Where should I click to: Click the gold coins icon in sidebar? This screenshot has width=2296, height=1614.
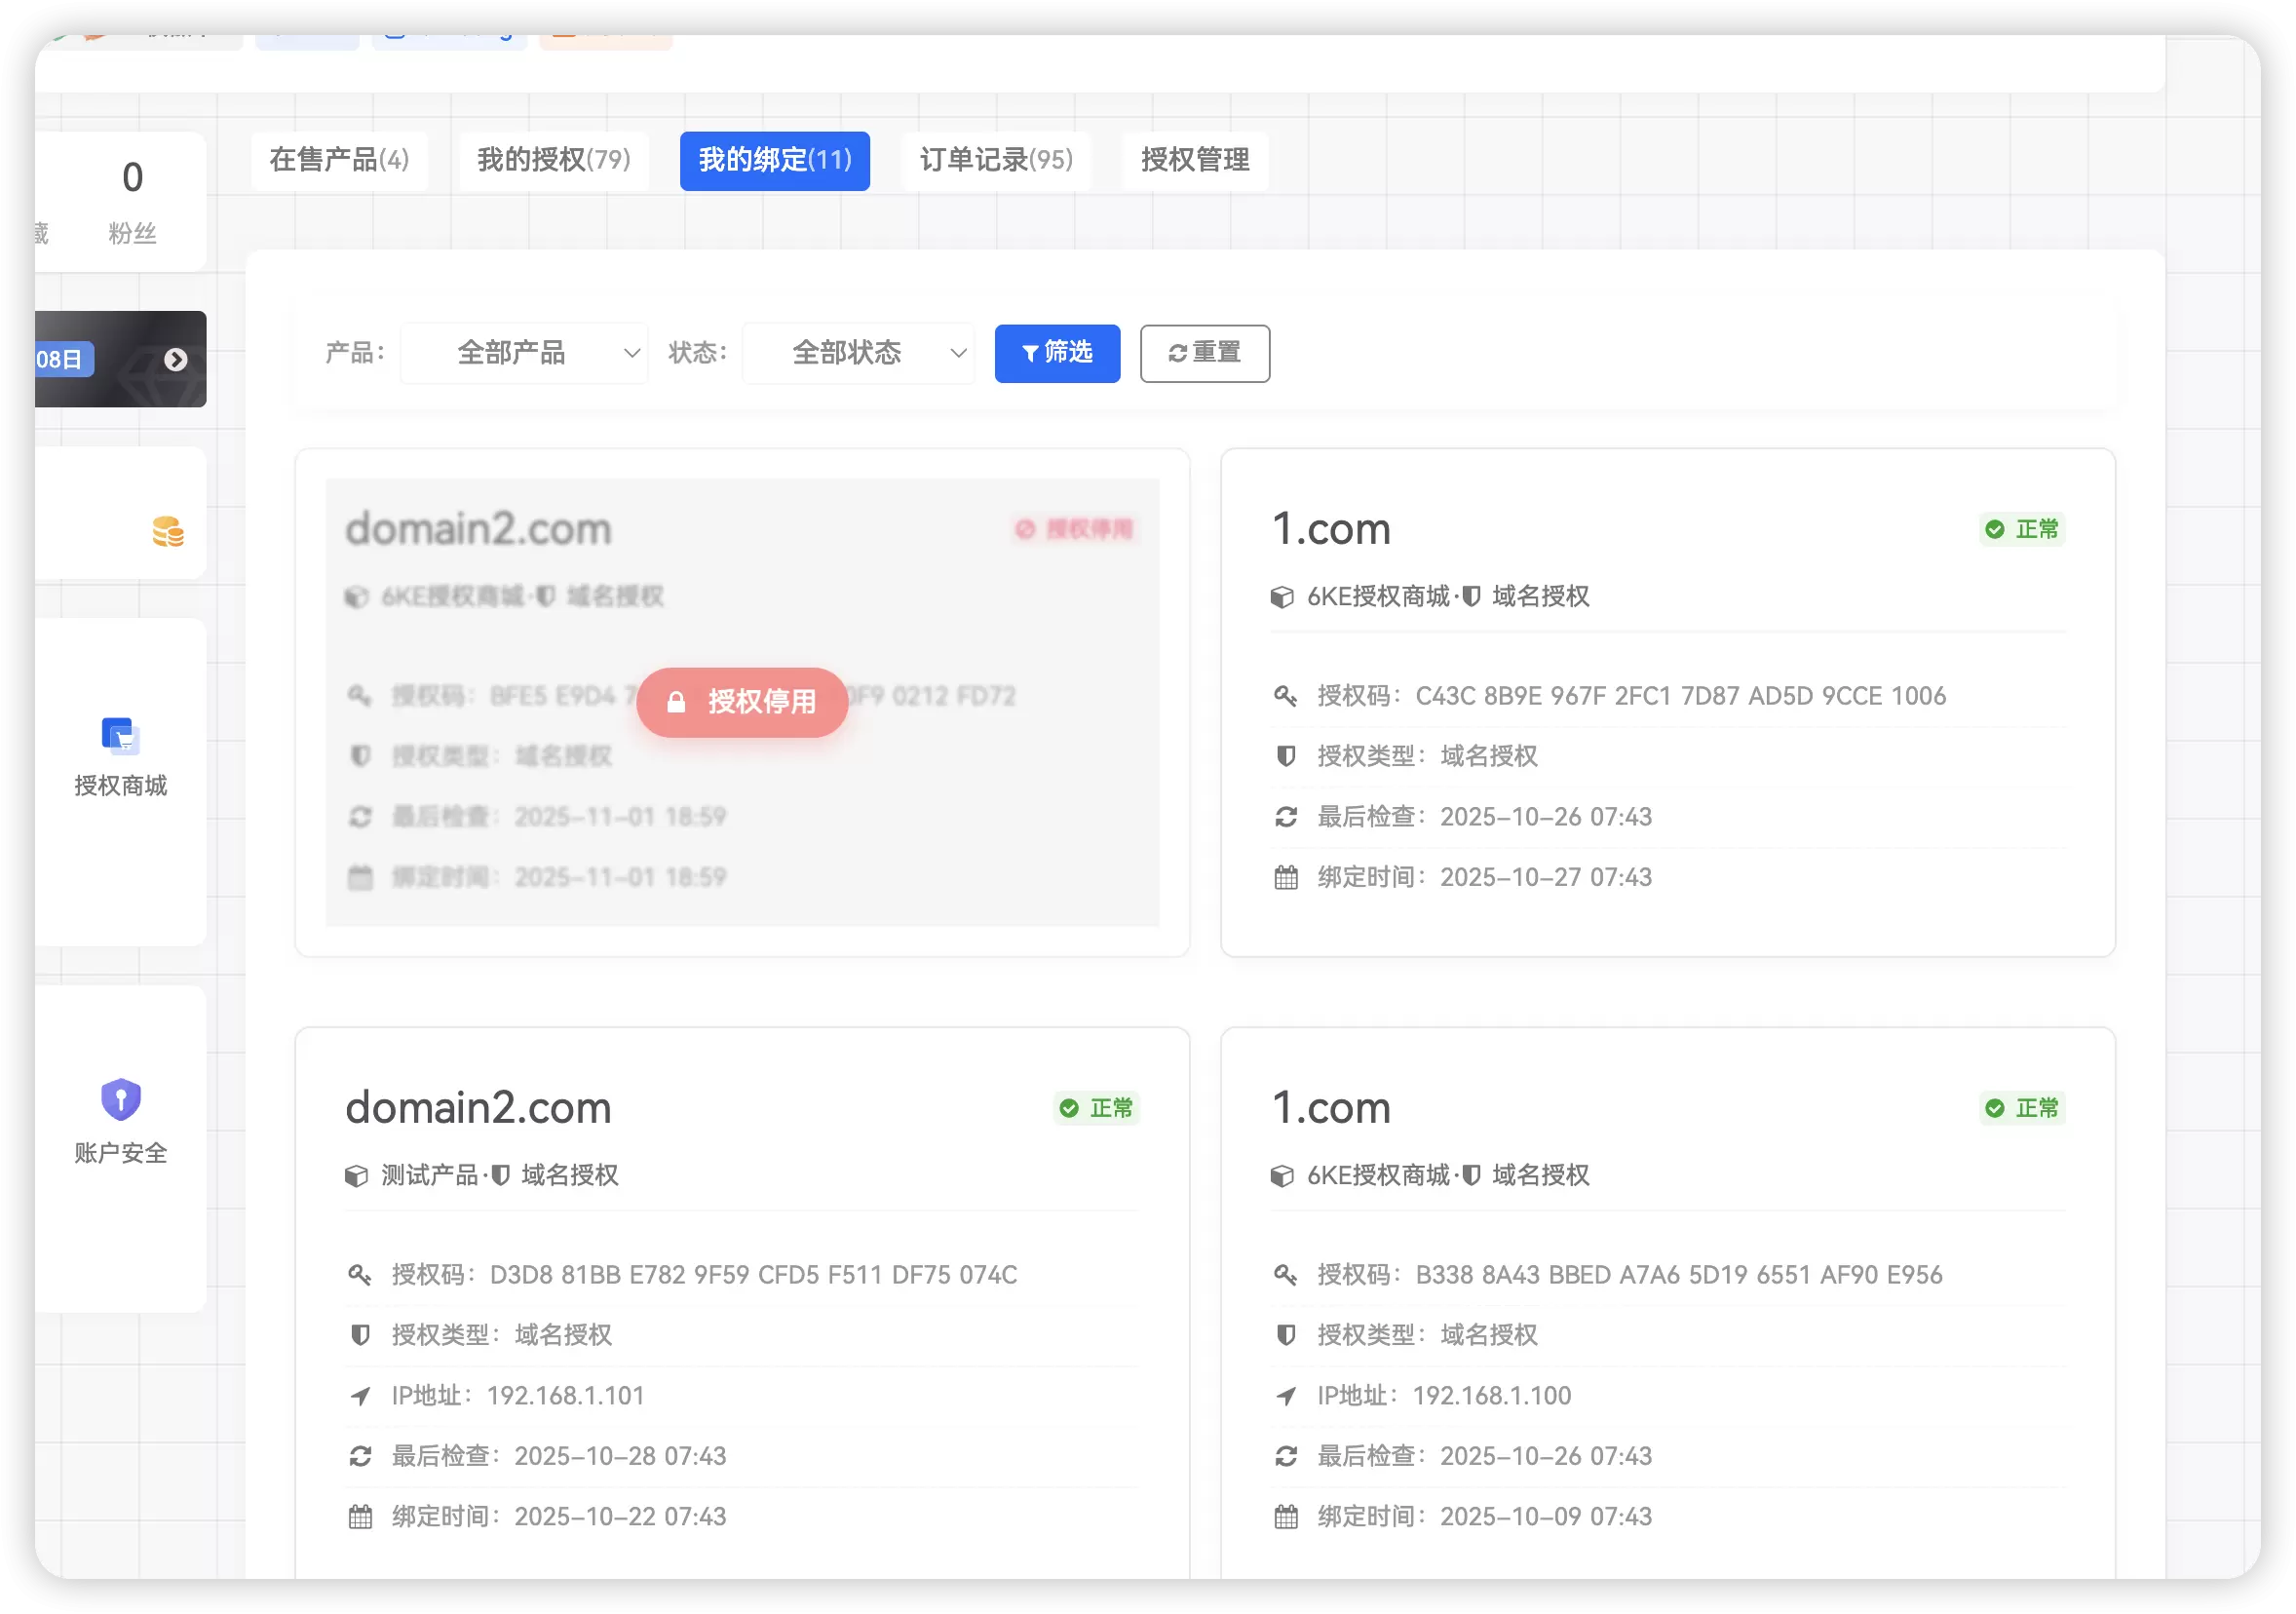tap(167, 531)
